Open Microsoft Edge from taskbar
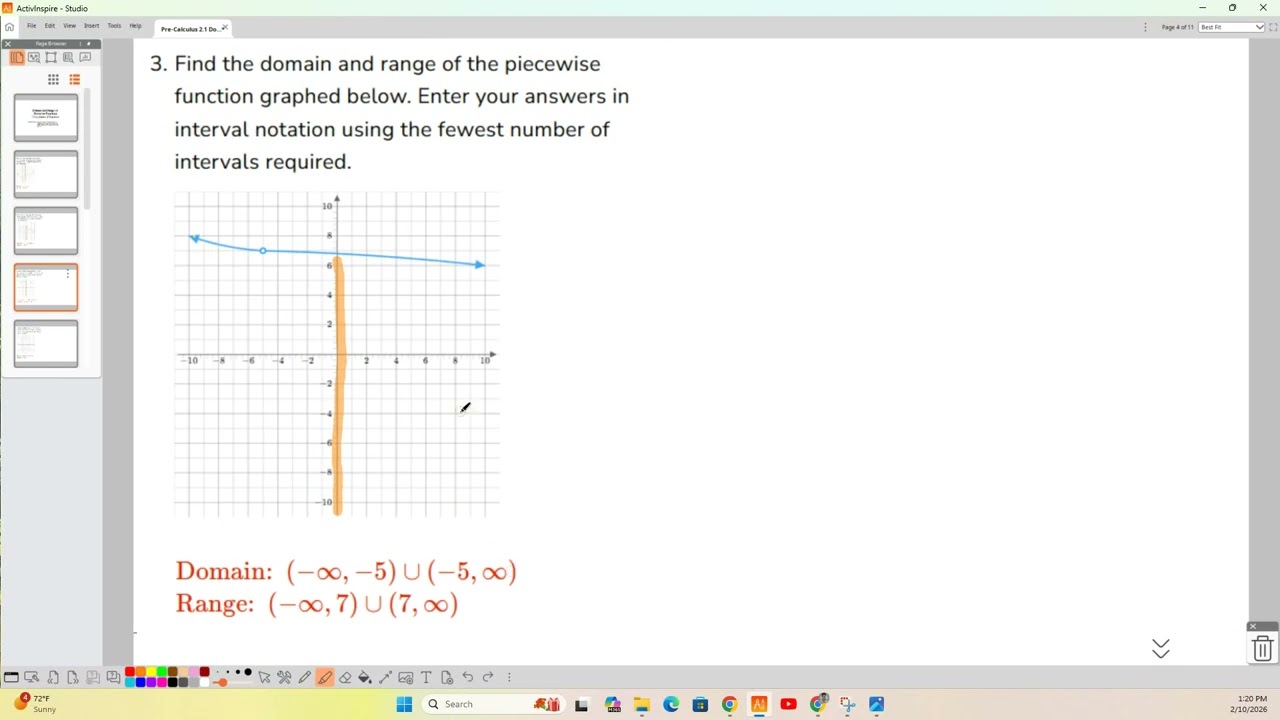The width and height of the screenshot is (1280, 720). tap(671, 704)
